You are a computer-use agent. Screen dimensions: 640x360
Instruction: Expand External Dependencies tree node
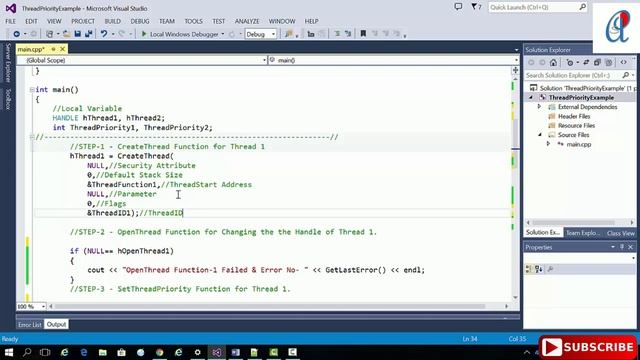(x=539, y=107)
